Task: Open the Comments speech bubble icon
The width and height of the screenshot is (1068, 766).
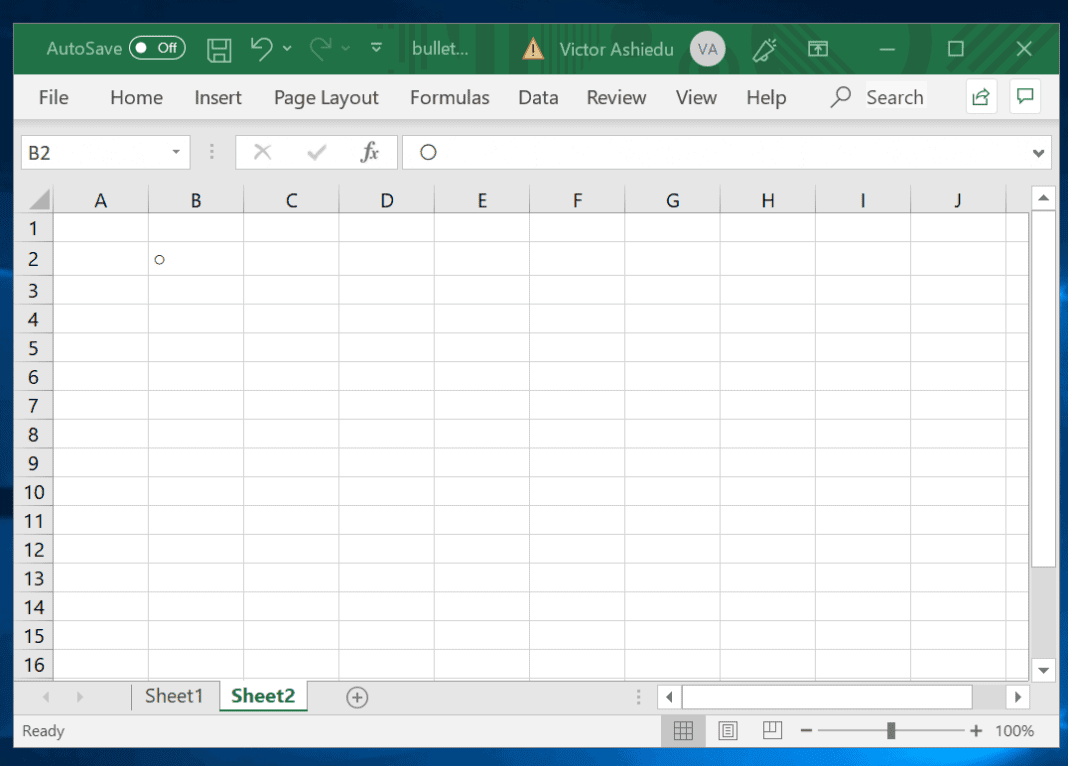Action: point(1025,97)
